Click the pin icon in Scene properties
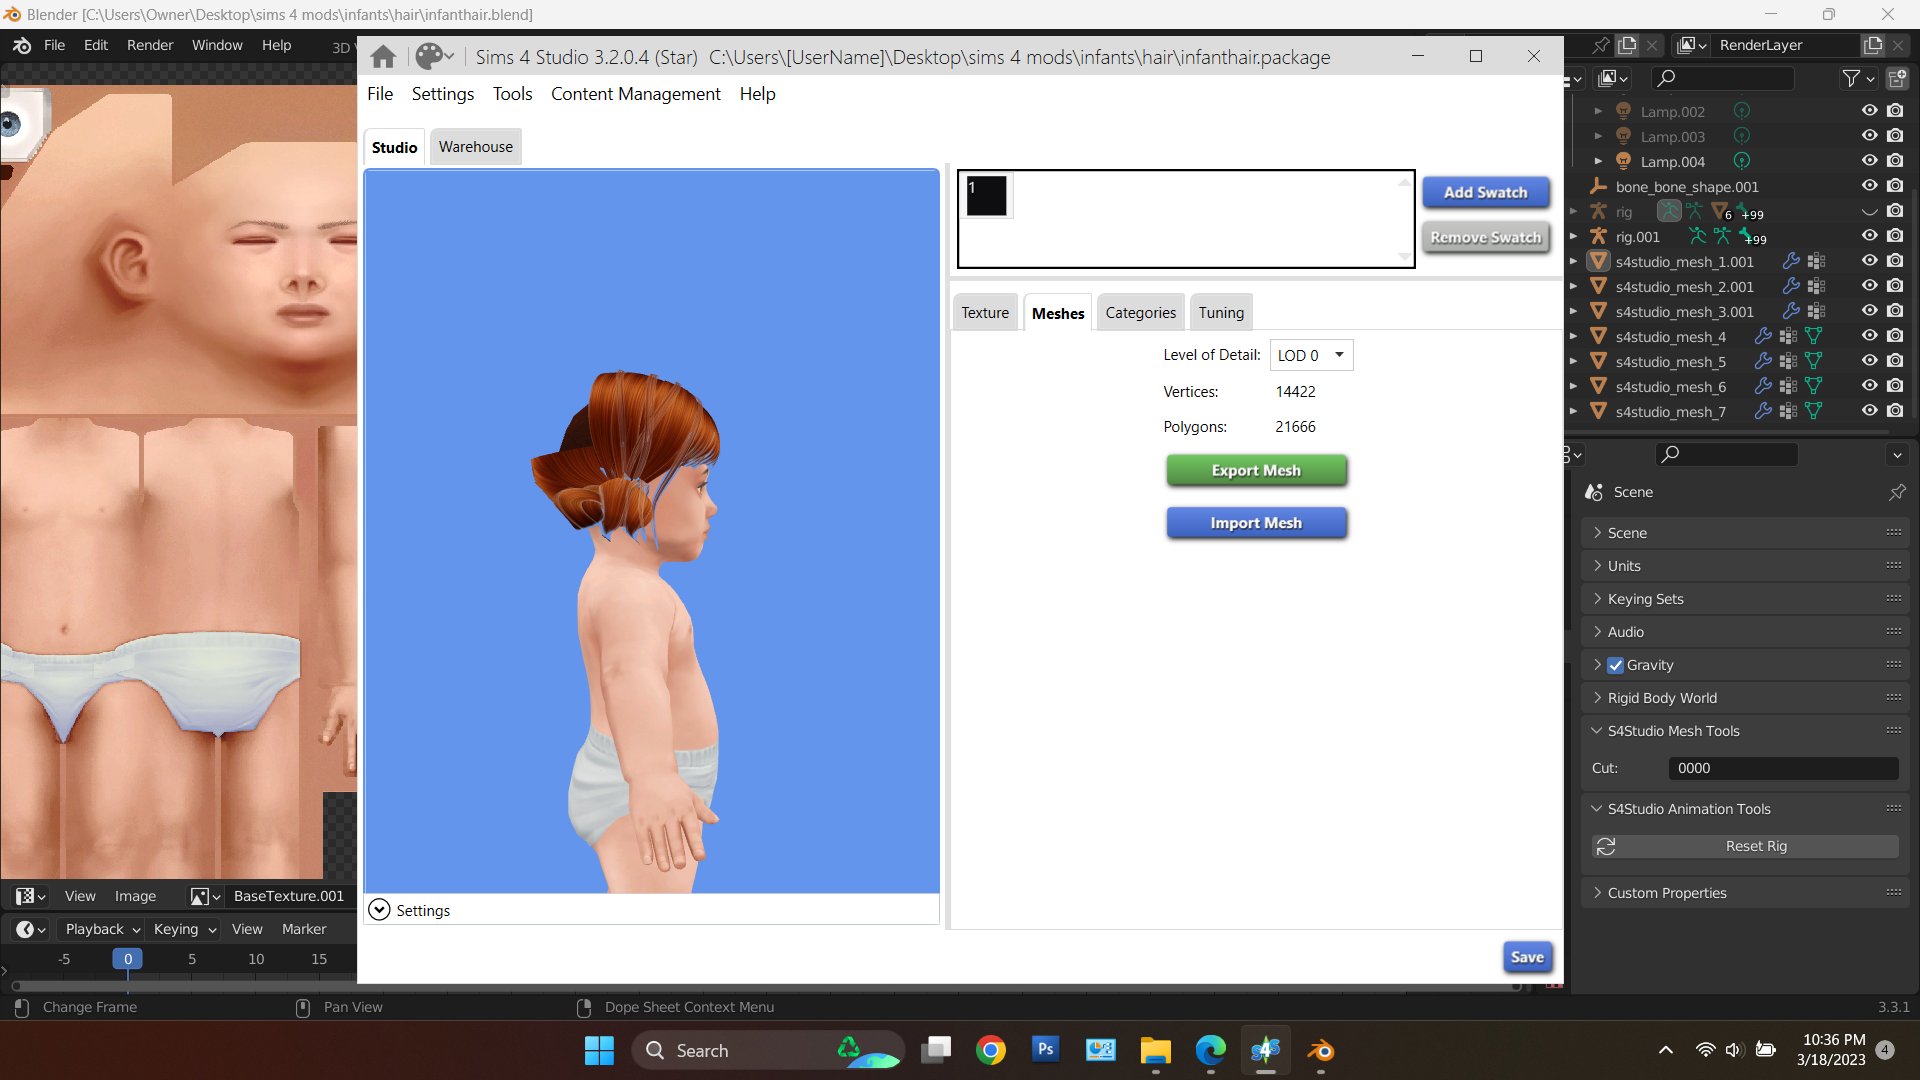 pos(1897,492)
